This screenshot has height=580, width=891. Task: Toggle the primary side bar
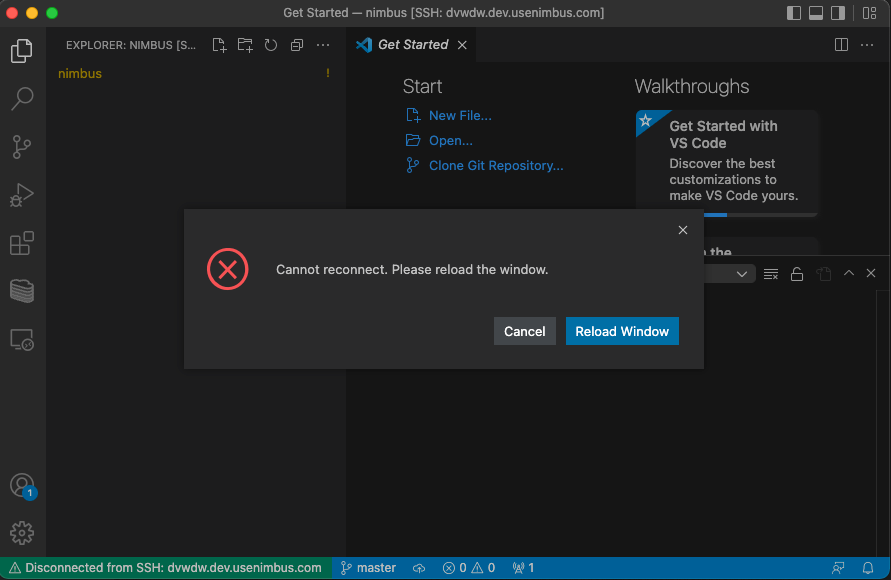794,12
